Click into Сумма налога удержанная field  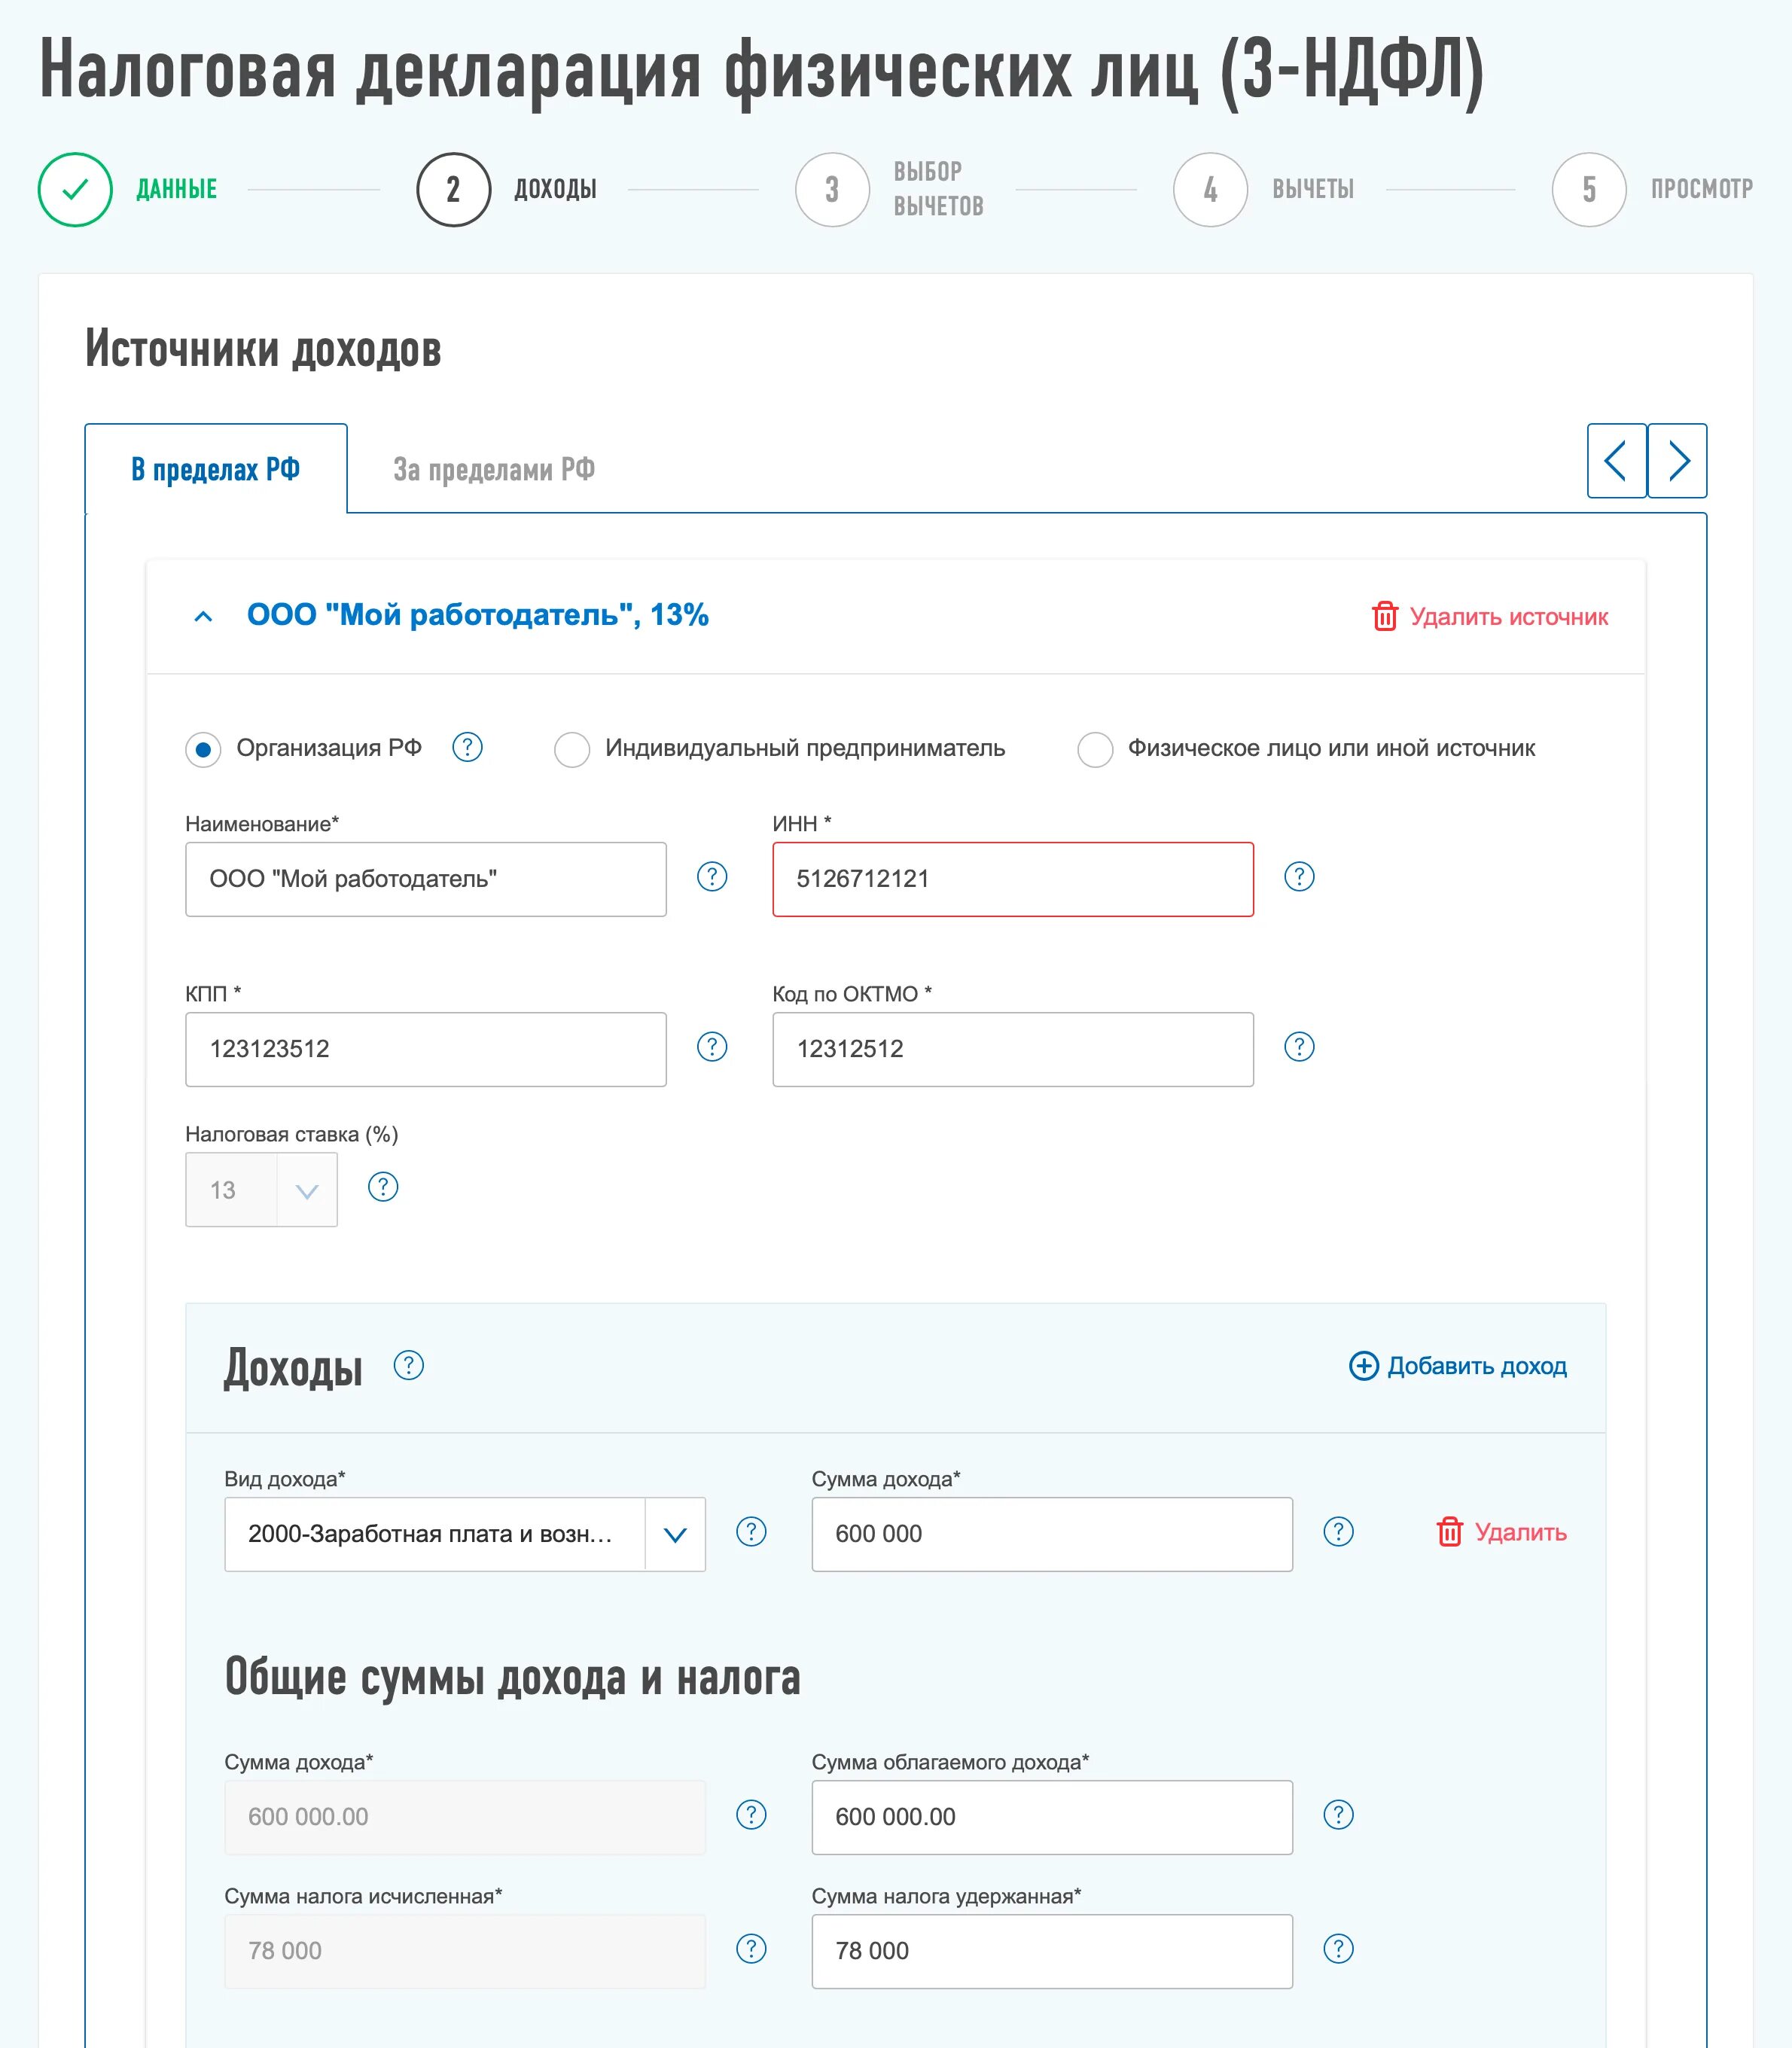[1051, 1951]
